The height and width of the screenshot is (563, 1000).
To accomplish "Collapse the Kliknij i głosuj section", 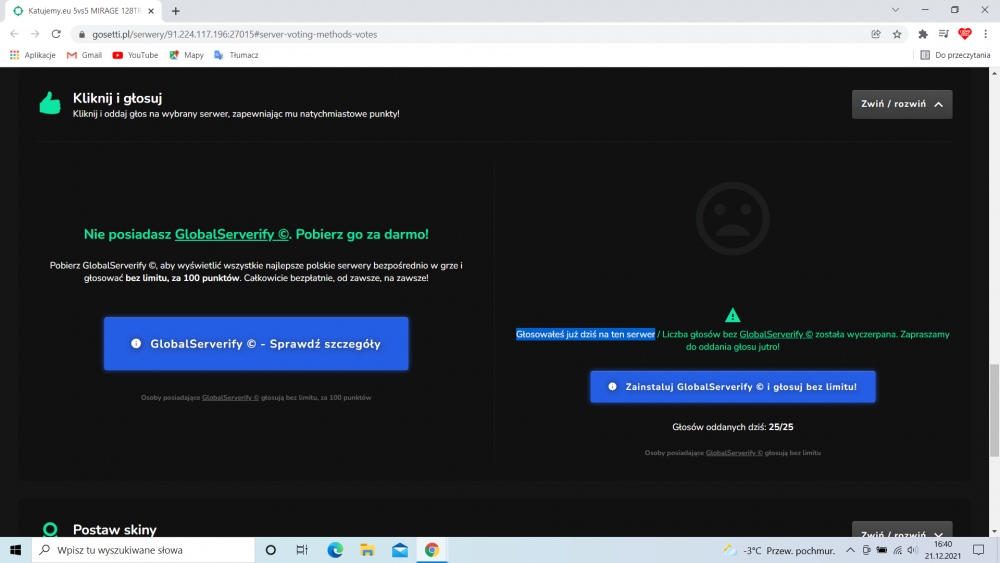I will (902, 104).
